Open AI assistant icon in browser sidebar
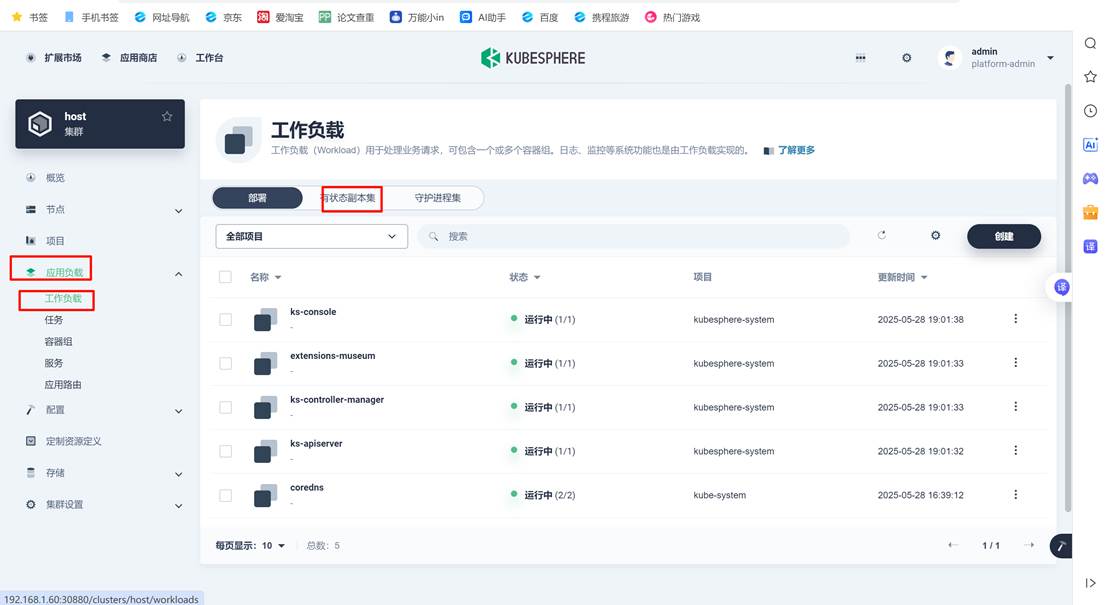 [1091, 144]
